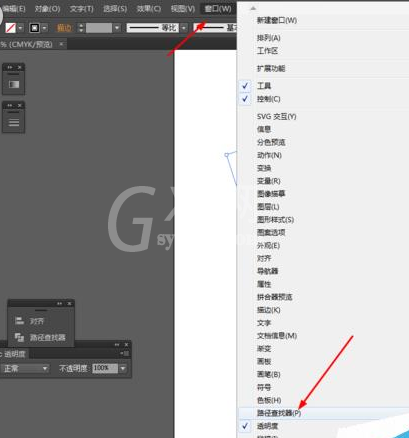Collapse the 透明度 panel with double arrows
Image resolution: width=409 pixels, height=438 pixels.
point(117,345)
